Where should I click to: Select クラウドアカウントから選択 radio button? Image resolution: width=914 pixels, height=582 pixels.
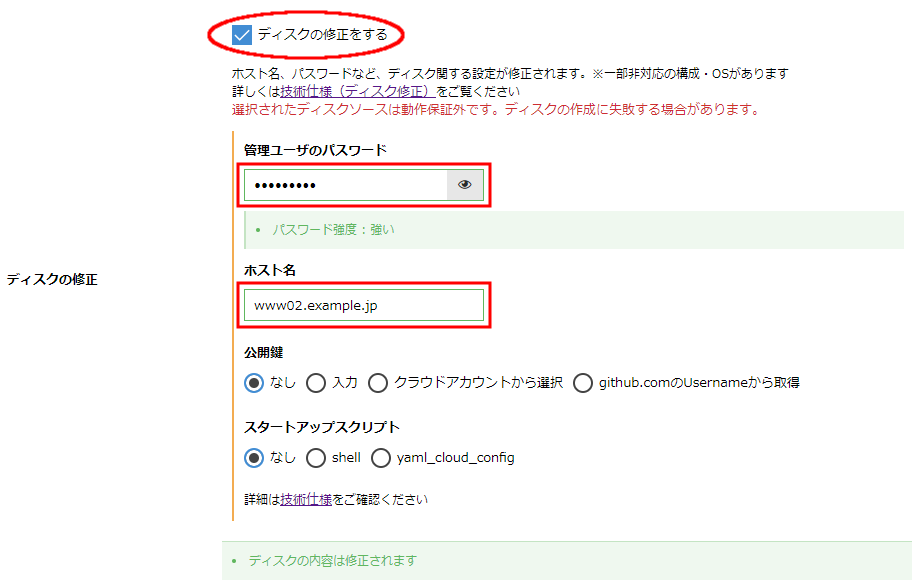point(378,382)
